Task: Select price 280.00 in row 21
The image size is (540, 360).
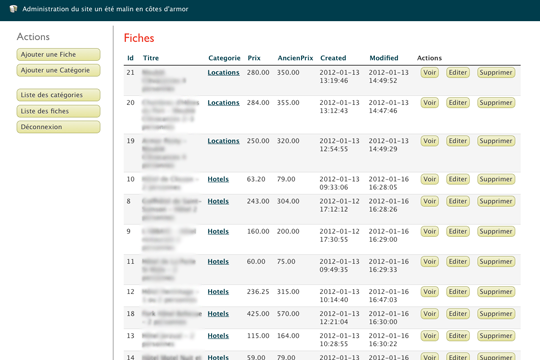Action: pos(258,73)
